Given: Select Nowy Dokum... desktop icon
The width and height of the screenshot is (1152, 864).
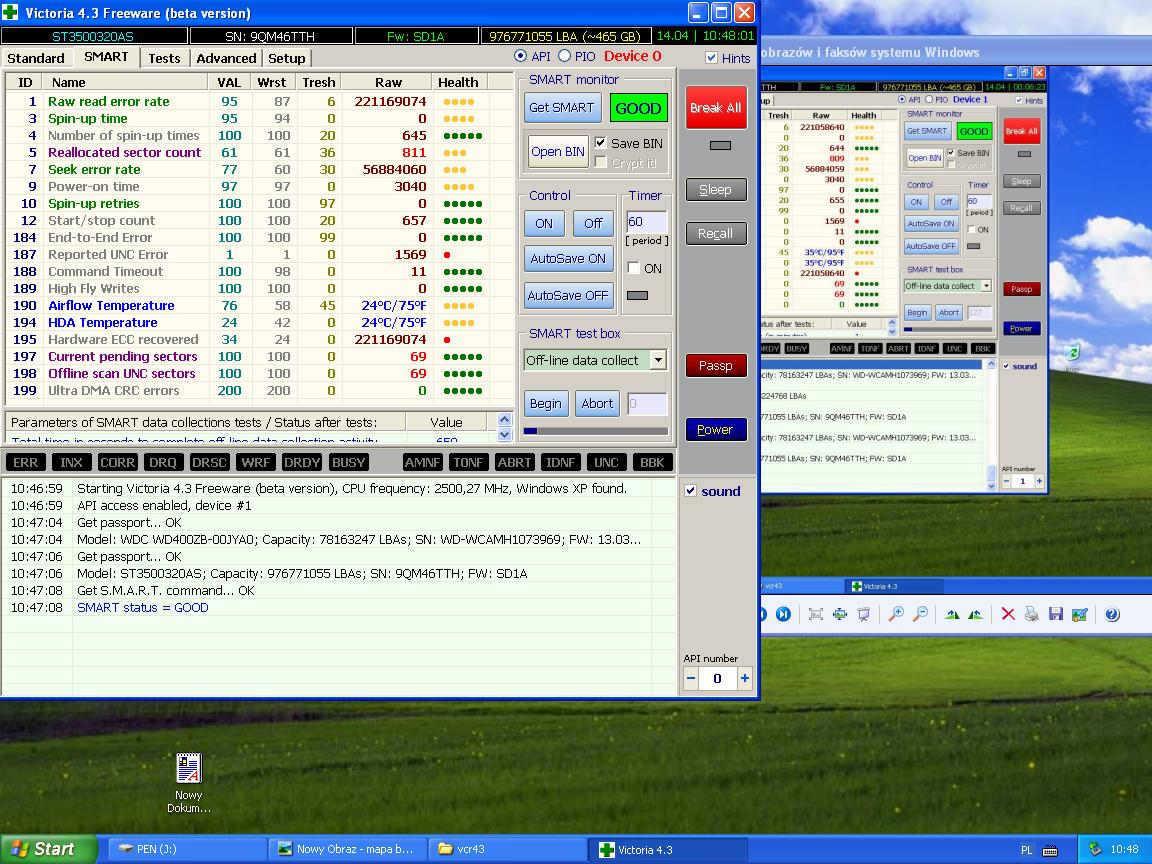Looking at the screenshot, I should click(189, 783).
